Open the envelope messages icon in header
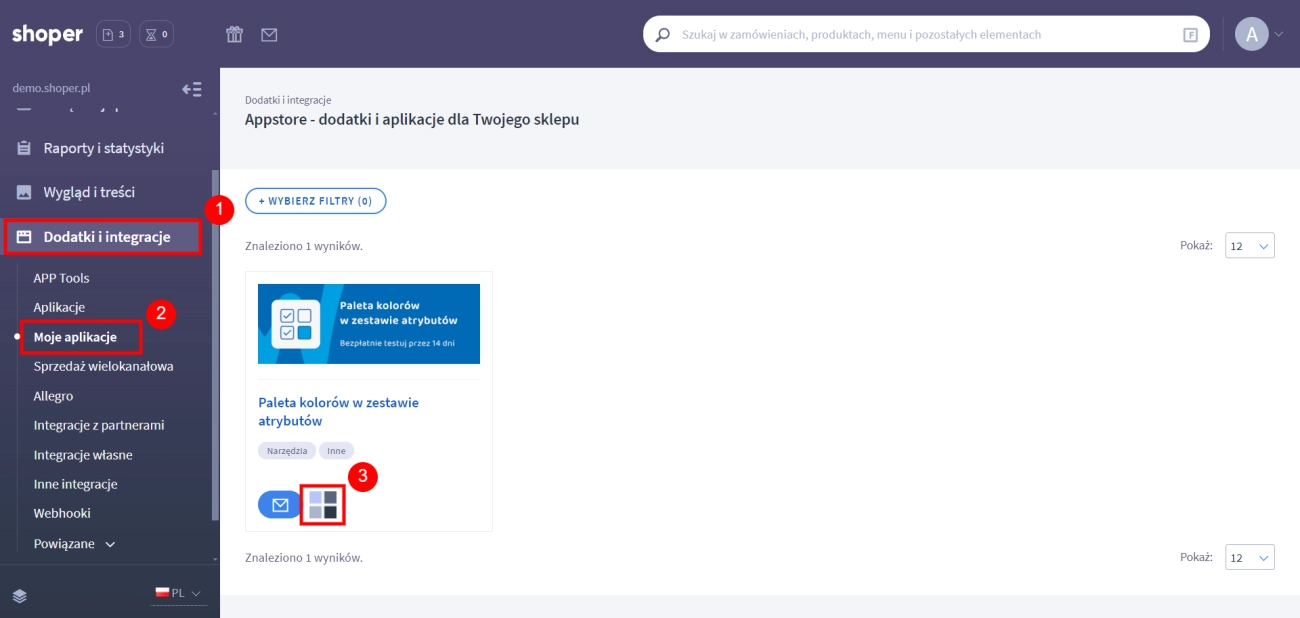The height and width of the screenshot is (618, 1300). click(x=269, y=35)
